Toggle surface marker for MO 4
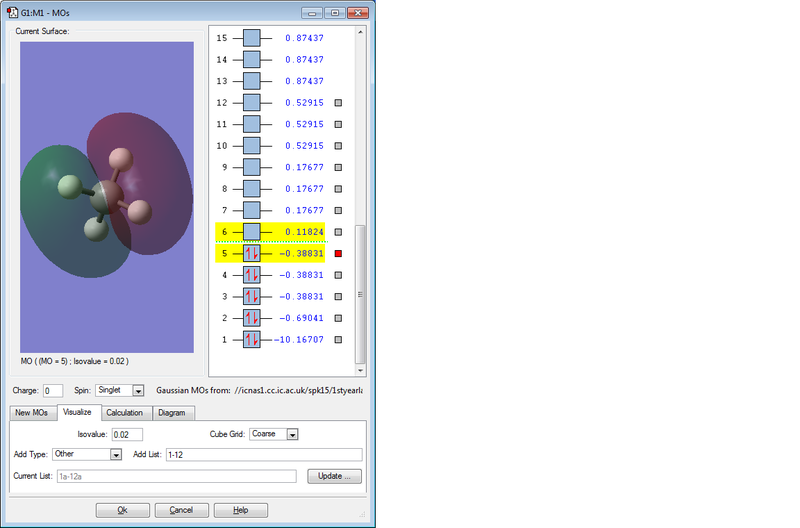 (338, 275)
